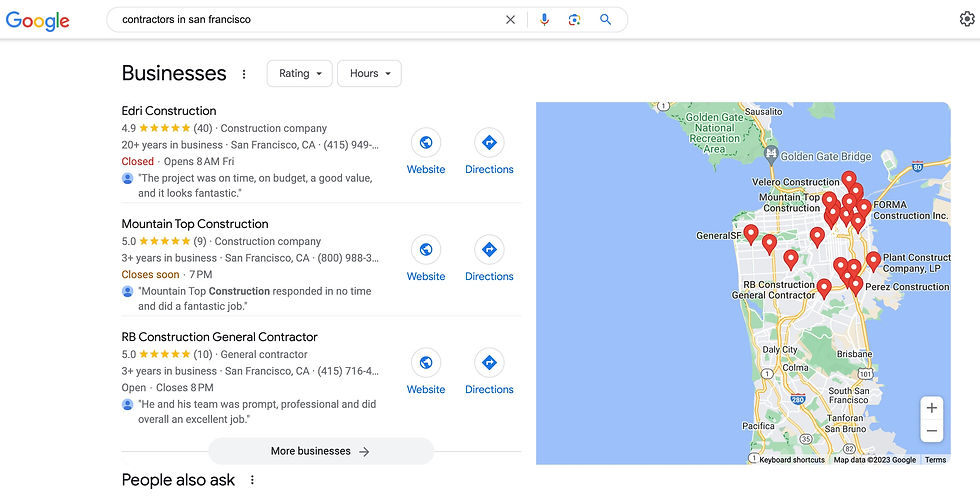
Task: Click review "The project was on time"
Action: (255, 186)
